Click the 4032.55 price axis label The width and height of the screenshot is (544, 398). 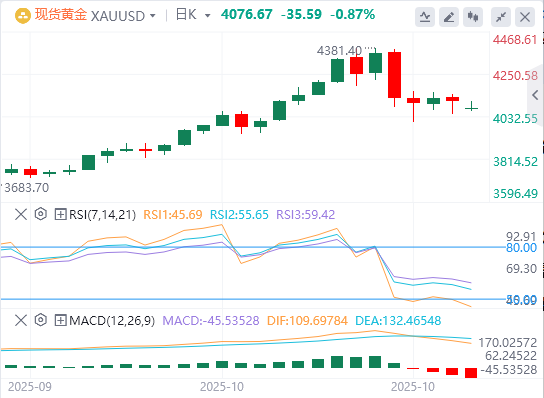coord(515,119)
